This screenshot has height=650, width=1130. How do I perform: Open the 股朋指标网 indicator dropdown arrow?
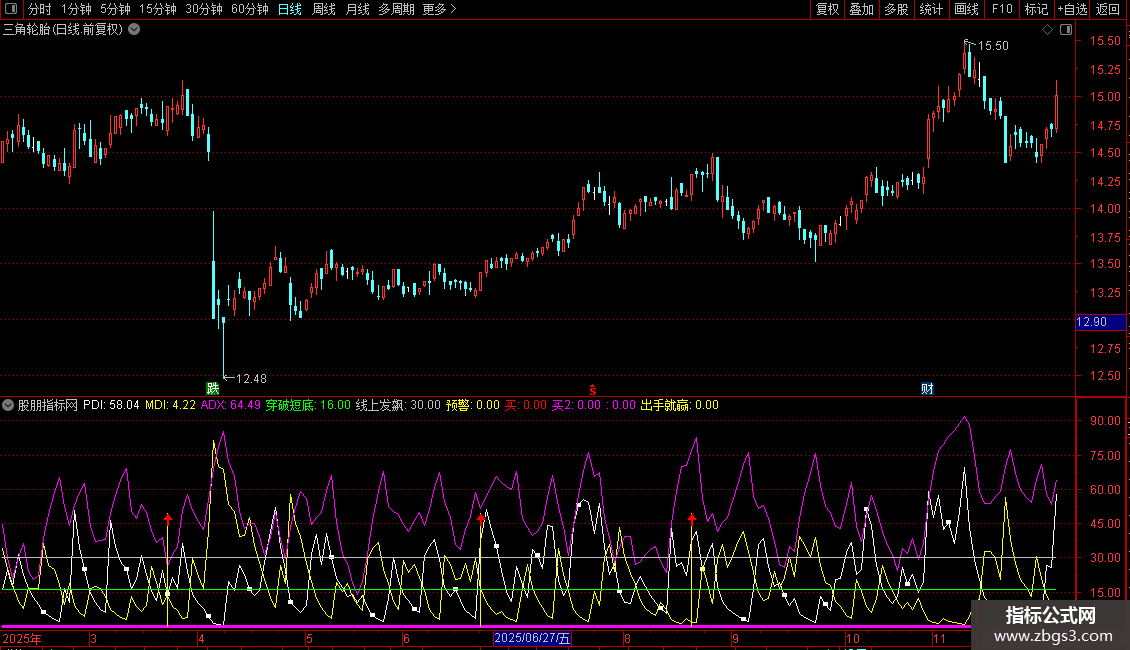9,405
